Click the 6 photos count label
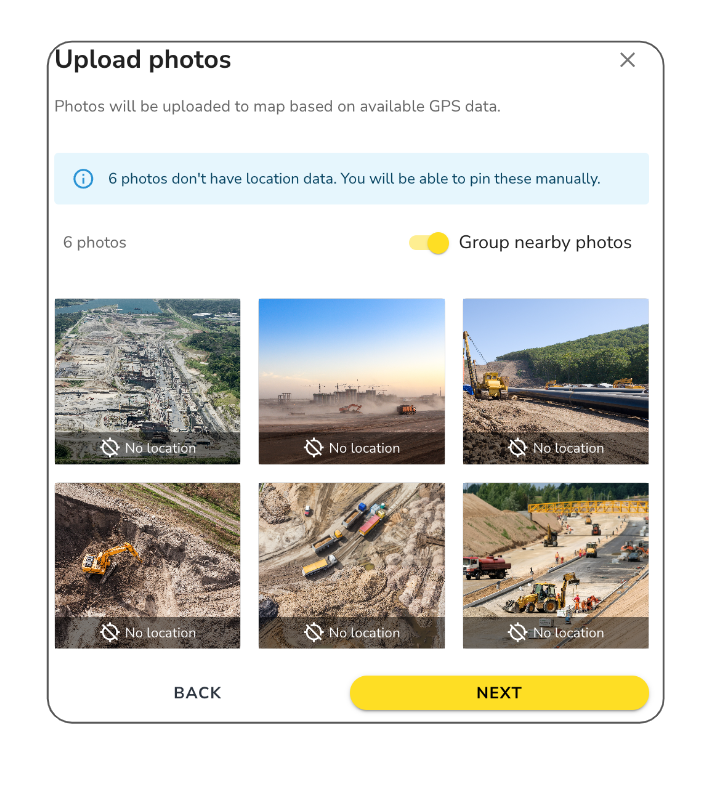Image resolution: width=721 pixels, height=788 pixels. [94, 242]
